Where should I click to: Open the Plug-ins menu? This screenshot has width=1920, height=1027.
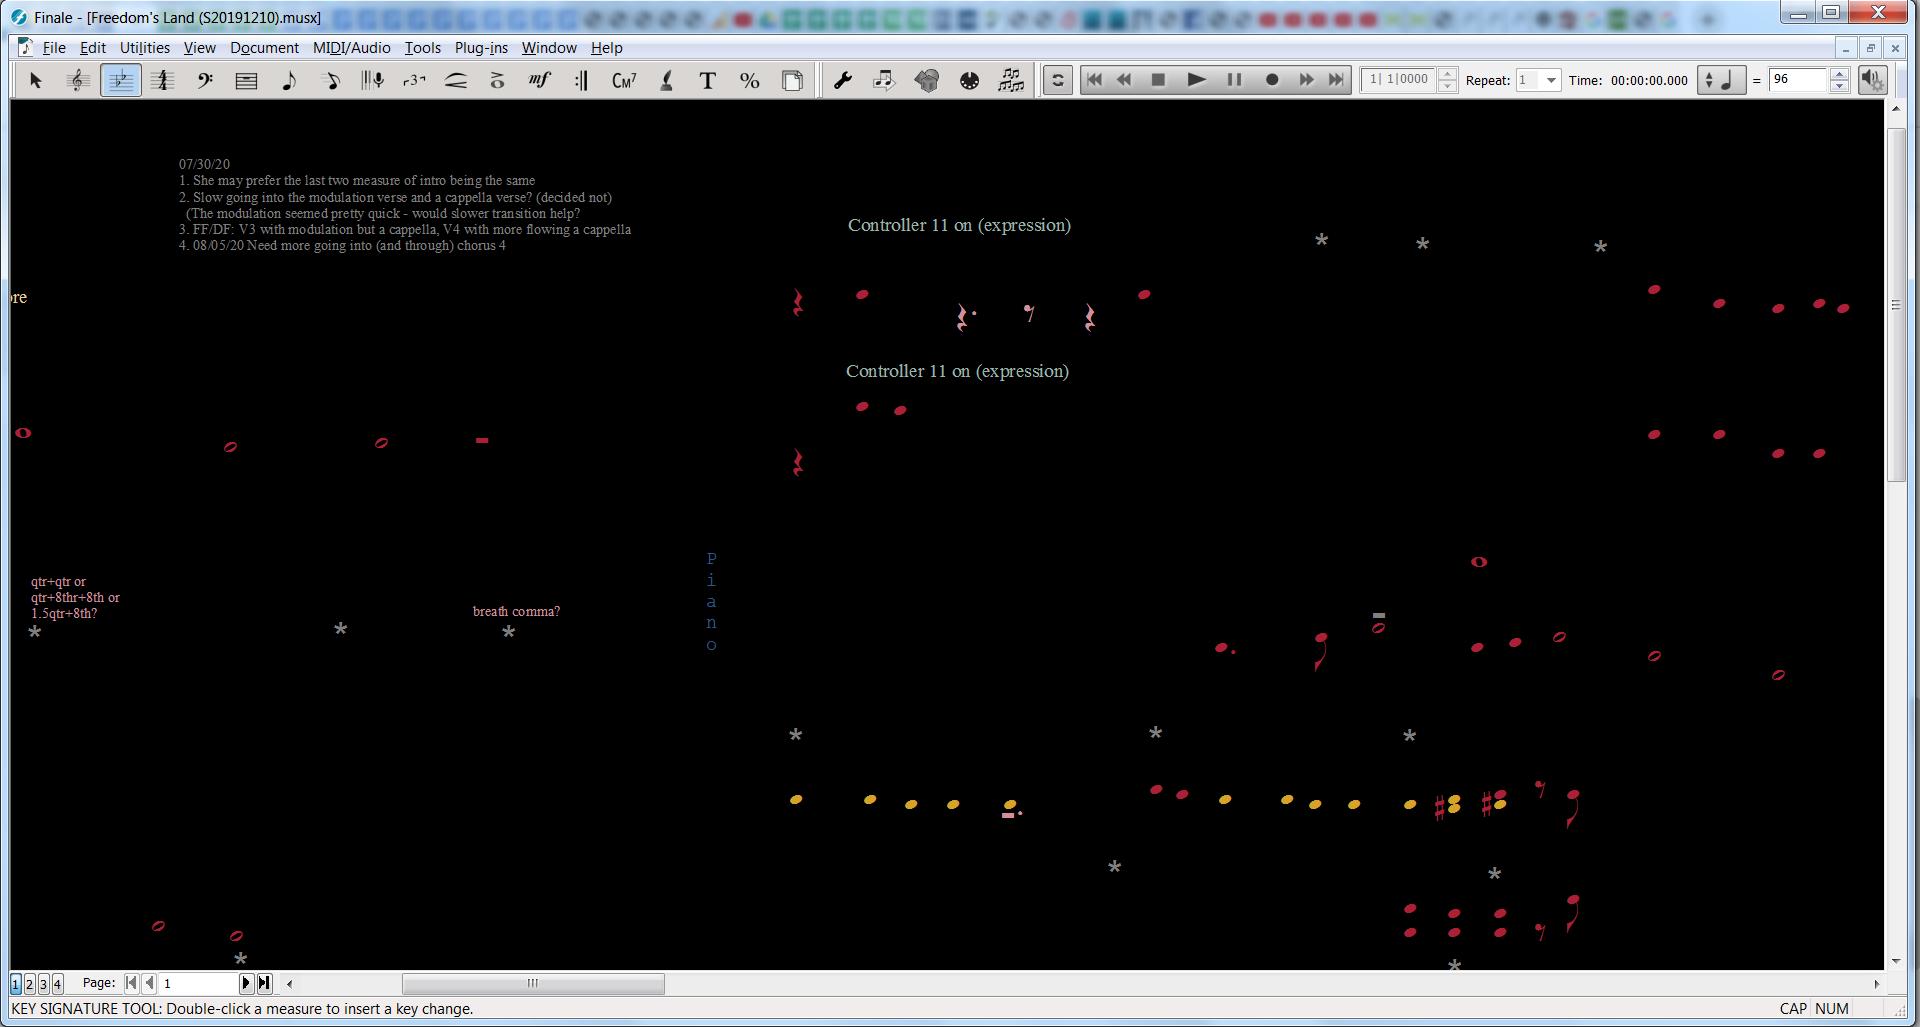point(480,48)
